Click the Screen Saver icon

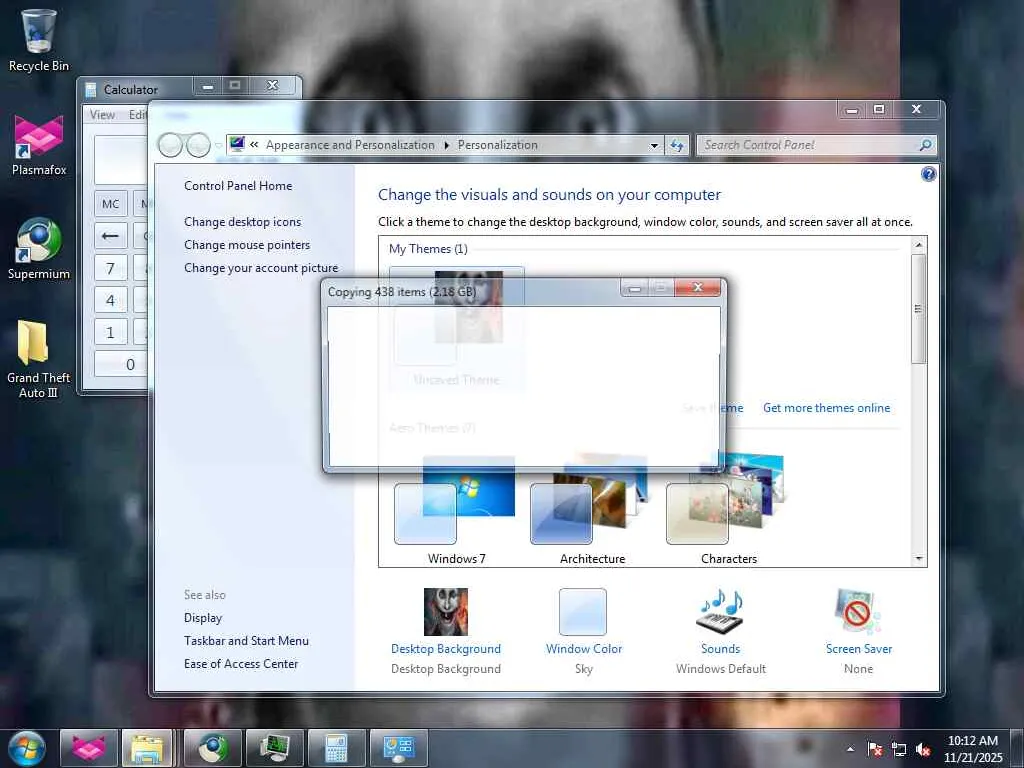click(858, 612)
